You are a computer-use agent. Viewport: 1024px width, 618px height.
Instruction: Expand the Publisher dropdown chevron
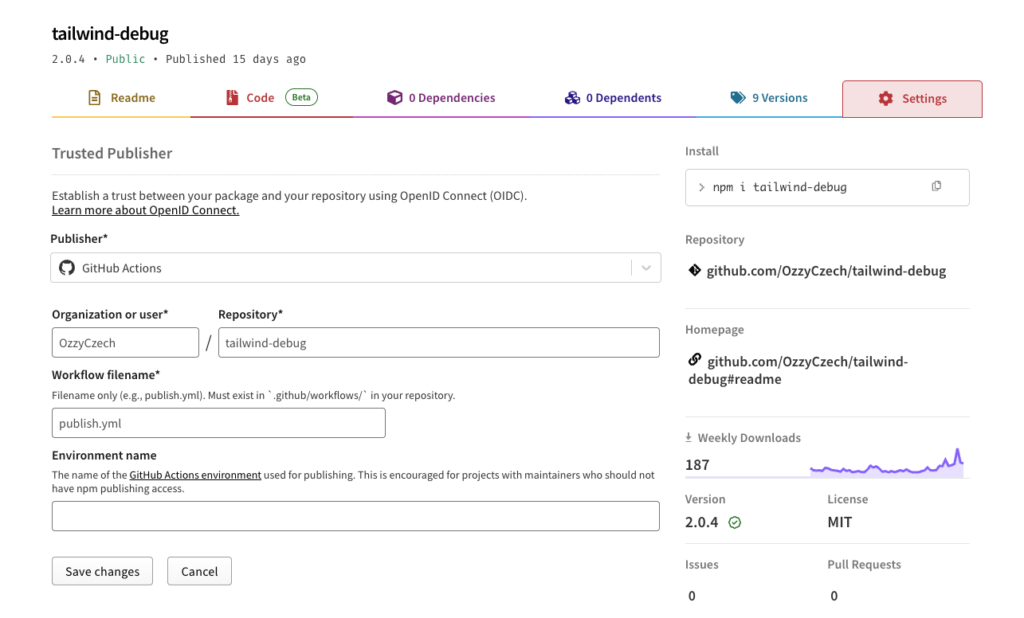coord(646,268)
